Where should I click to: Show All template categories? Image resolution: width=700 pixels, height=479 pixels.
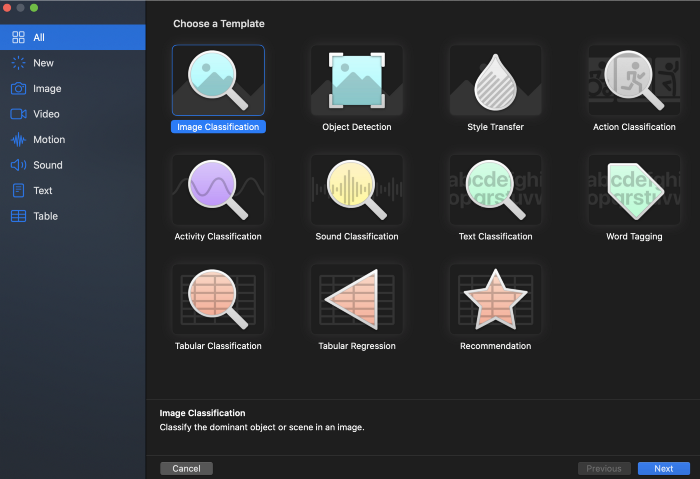73,37
